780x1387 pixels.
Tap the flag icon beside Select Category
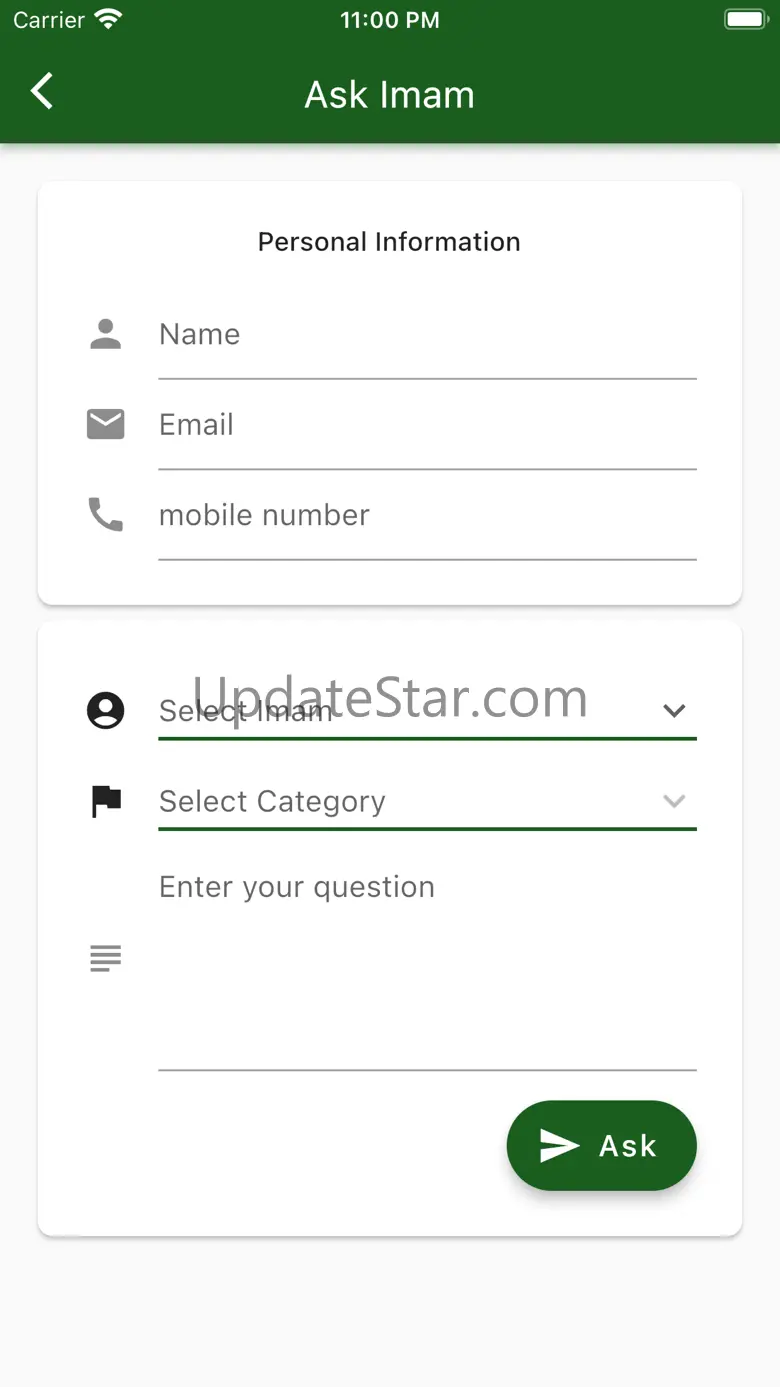[x=105, y=801]
